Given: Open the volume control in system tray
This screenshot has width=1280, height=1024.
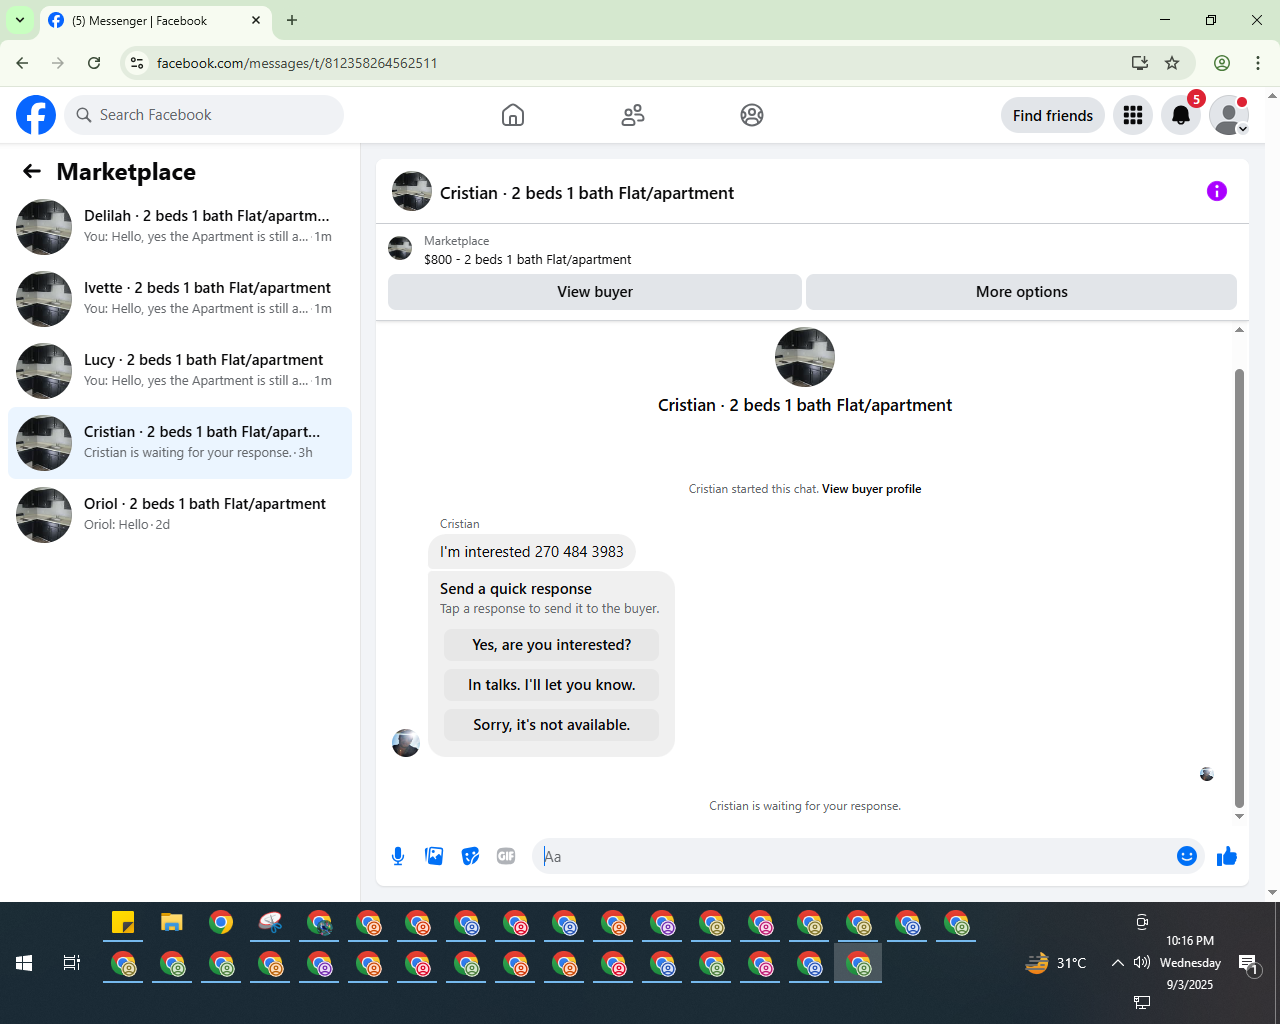Looking at the screenshot, I should point(1141,963).
